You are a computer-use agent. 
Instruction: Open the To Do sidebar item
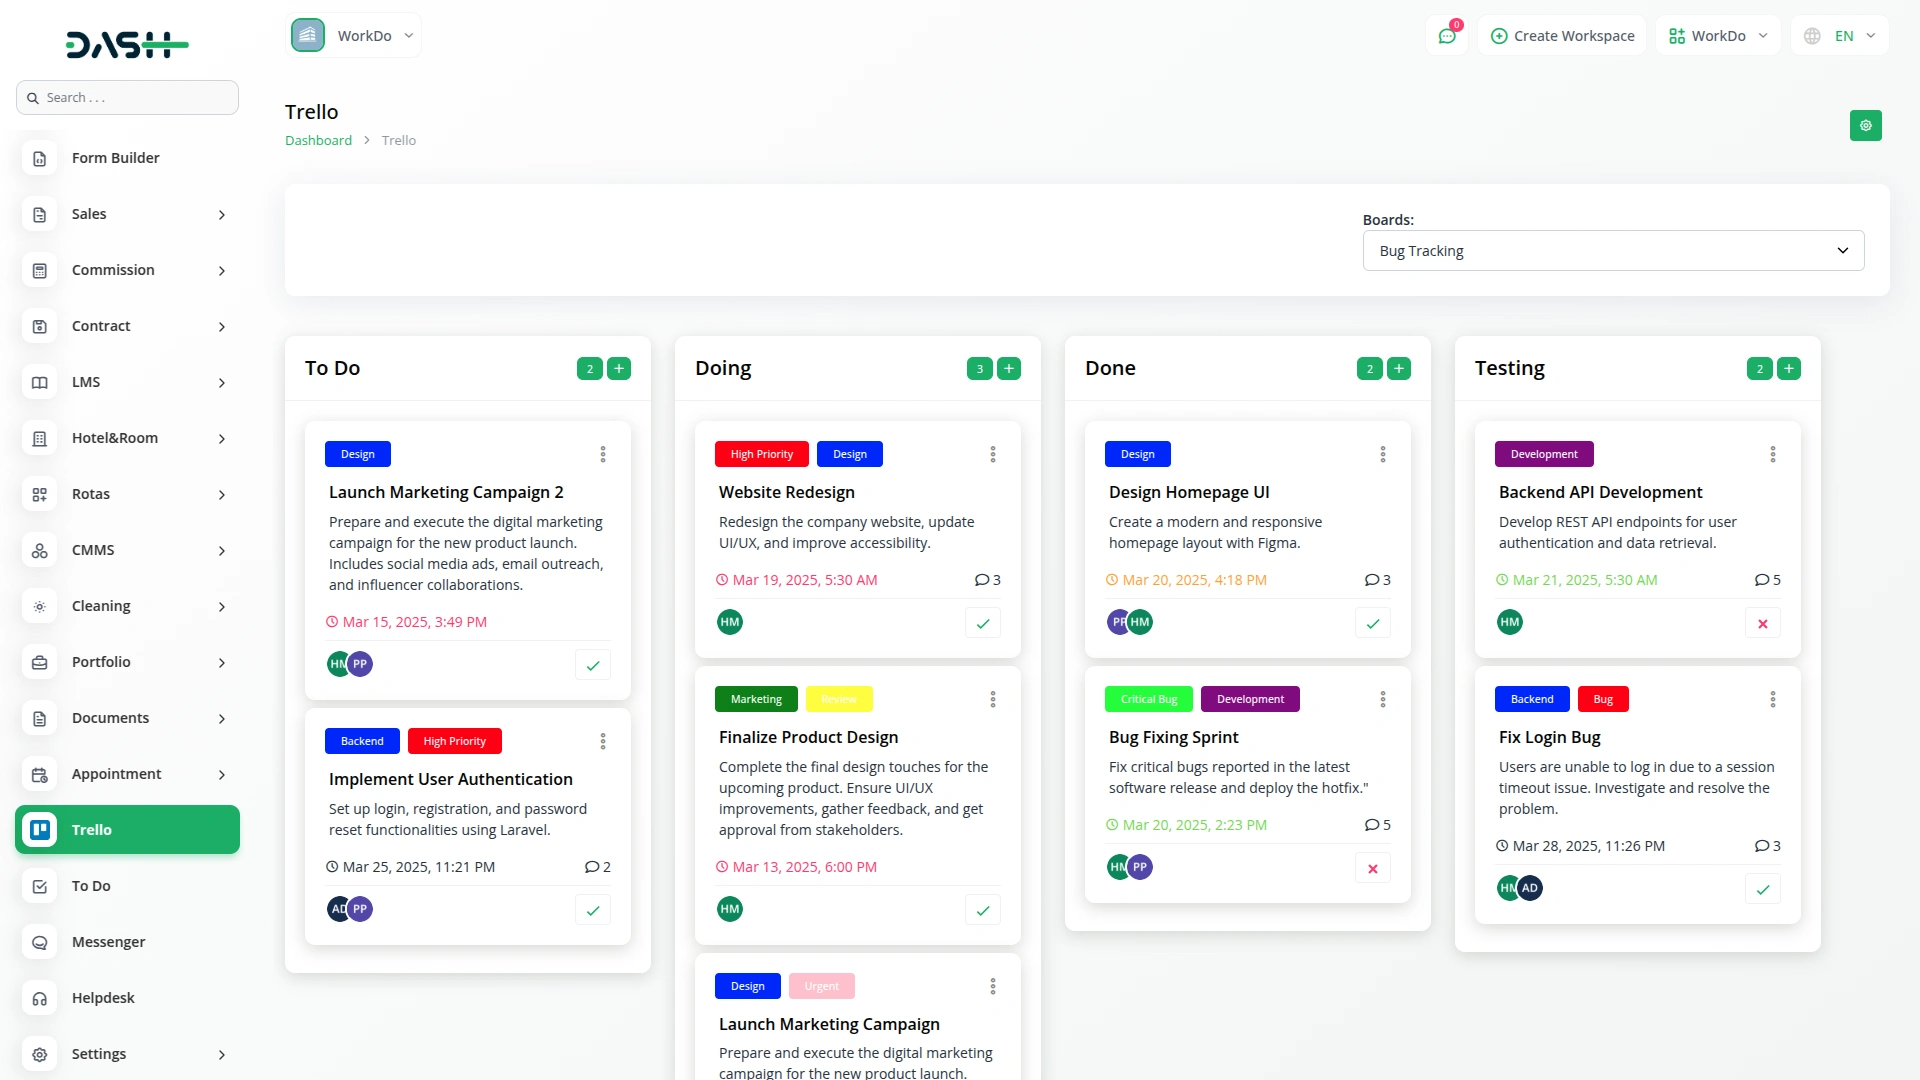(x=91, y=886)
